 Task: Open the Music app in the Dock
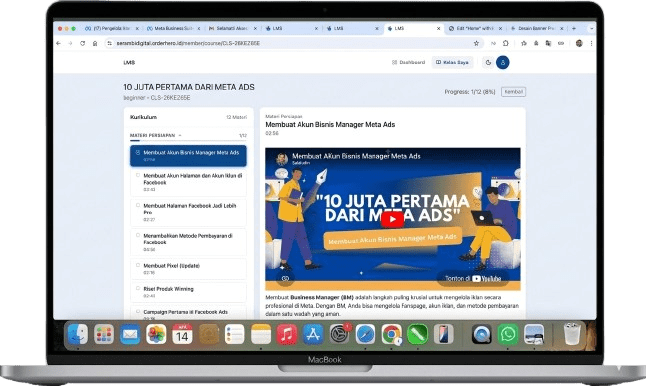pyautogui.click(x=287, y=334)
